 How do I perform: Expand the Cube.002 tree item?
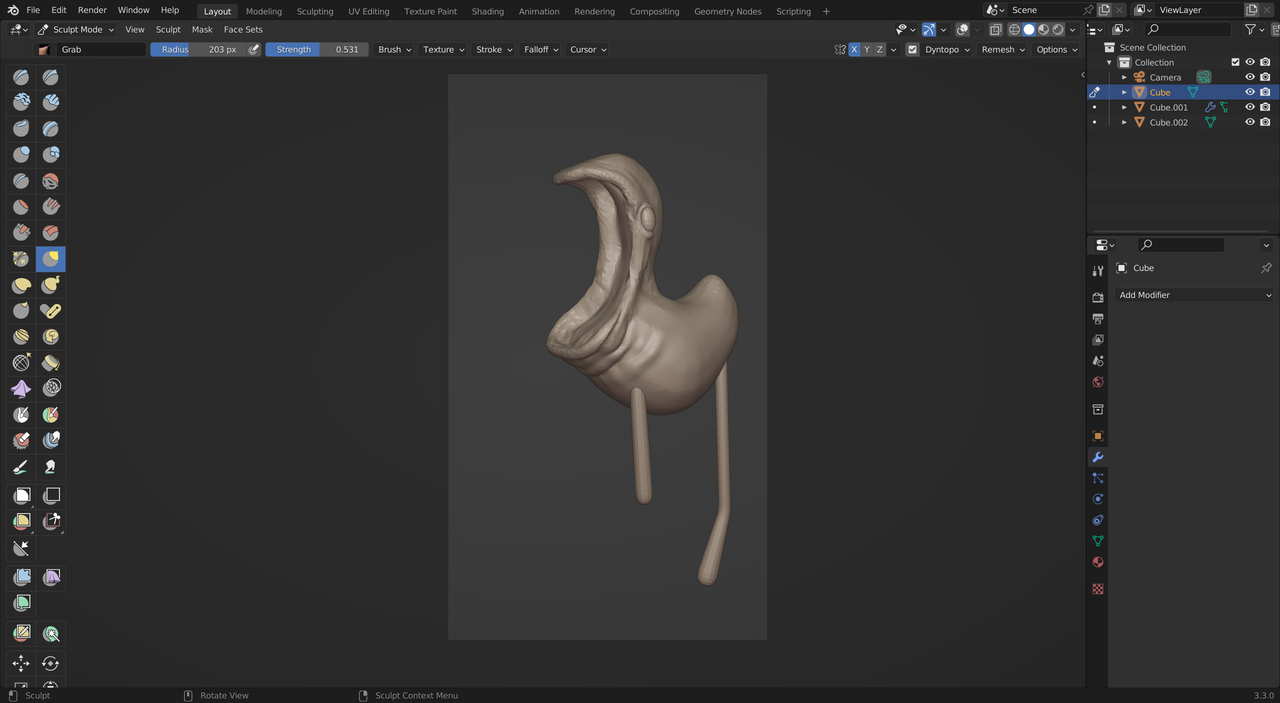[1124, 122]
